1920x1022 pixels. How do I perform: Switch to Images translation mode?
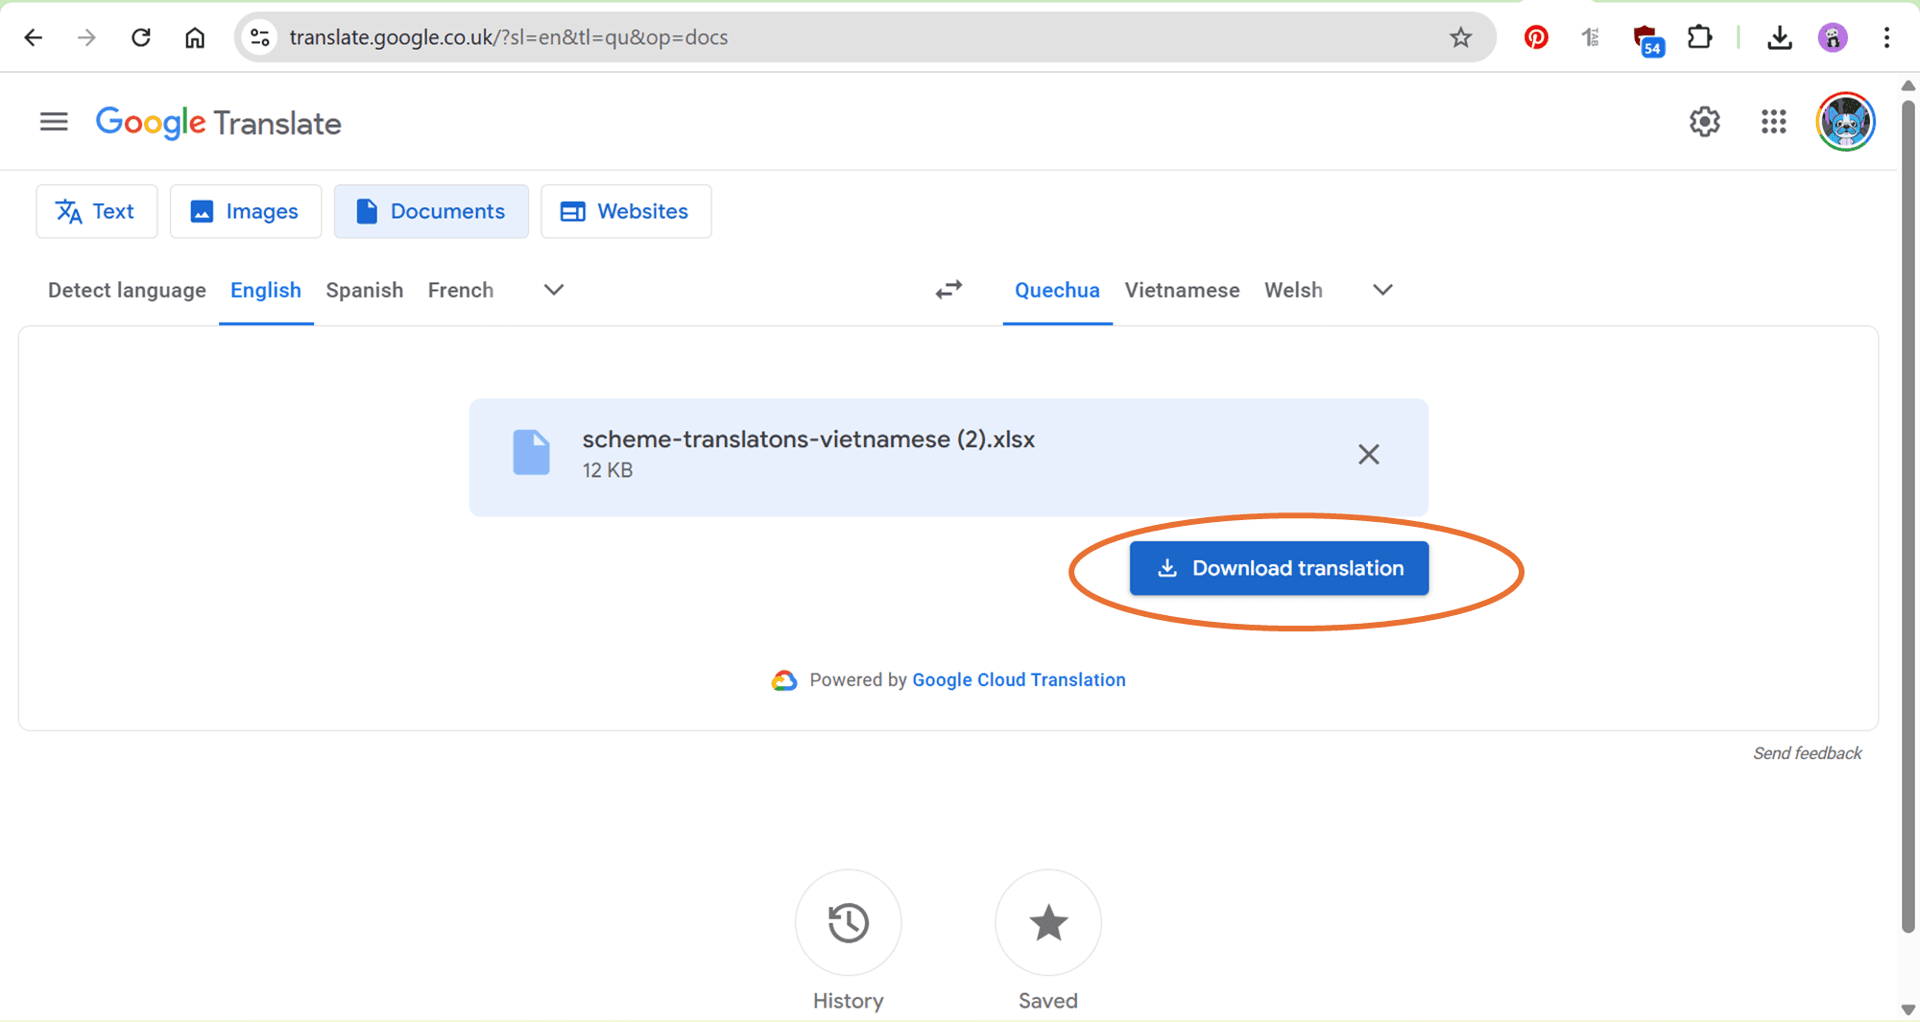pyautogui.click(x=246, y=211)
